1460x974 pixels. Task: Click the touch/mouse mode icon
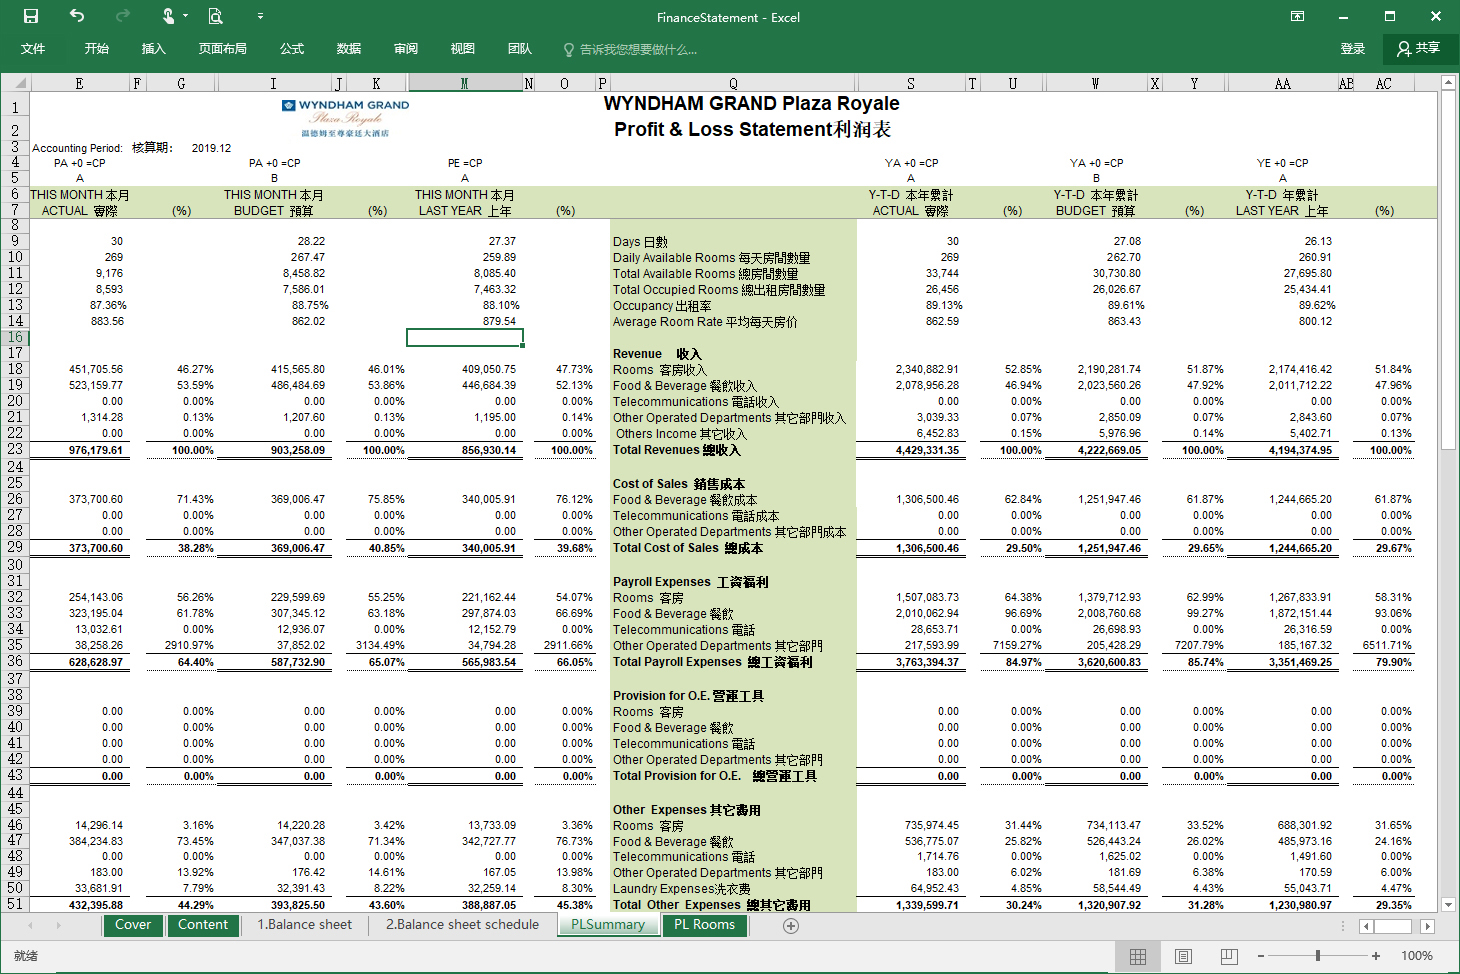click(168, 16)
